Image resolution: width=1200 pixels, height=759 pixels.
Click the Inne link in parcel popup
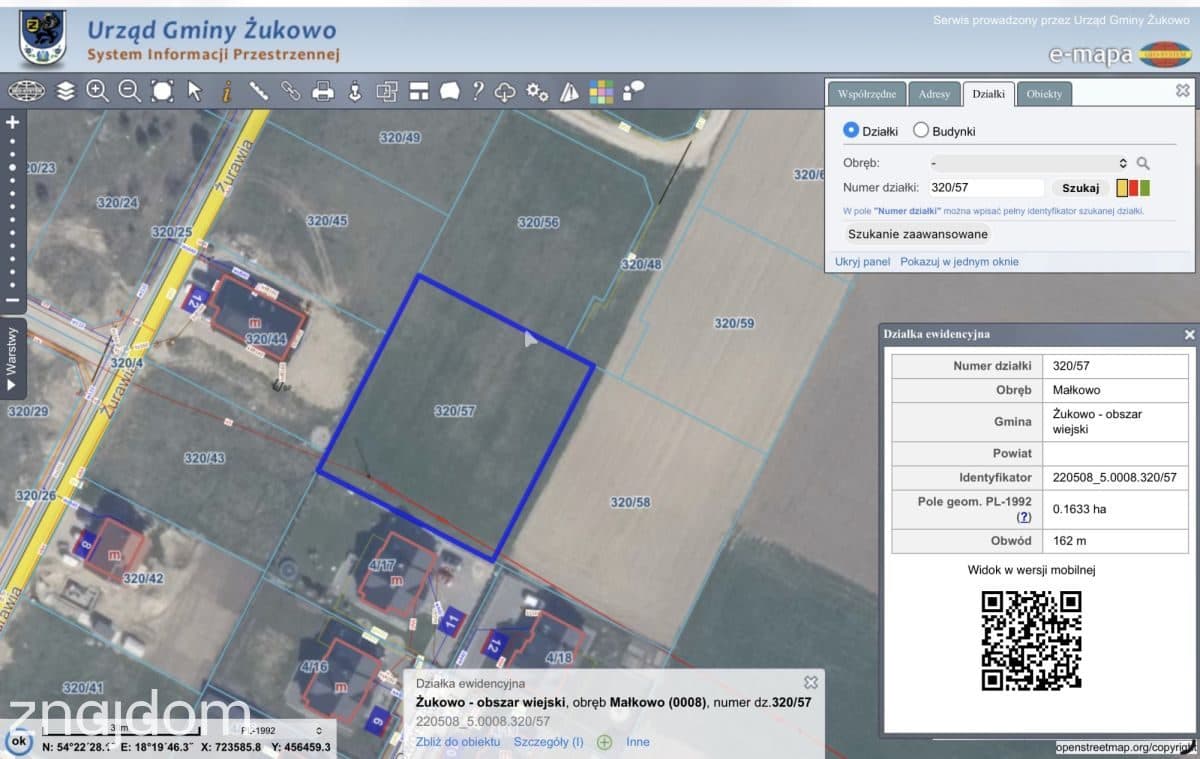point(638,741)
